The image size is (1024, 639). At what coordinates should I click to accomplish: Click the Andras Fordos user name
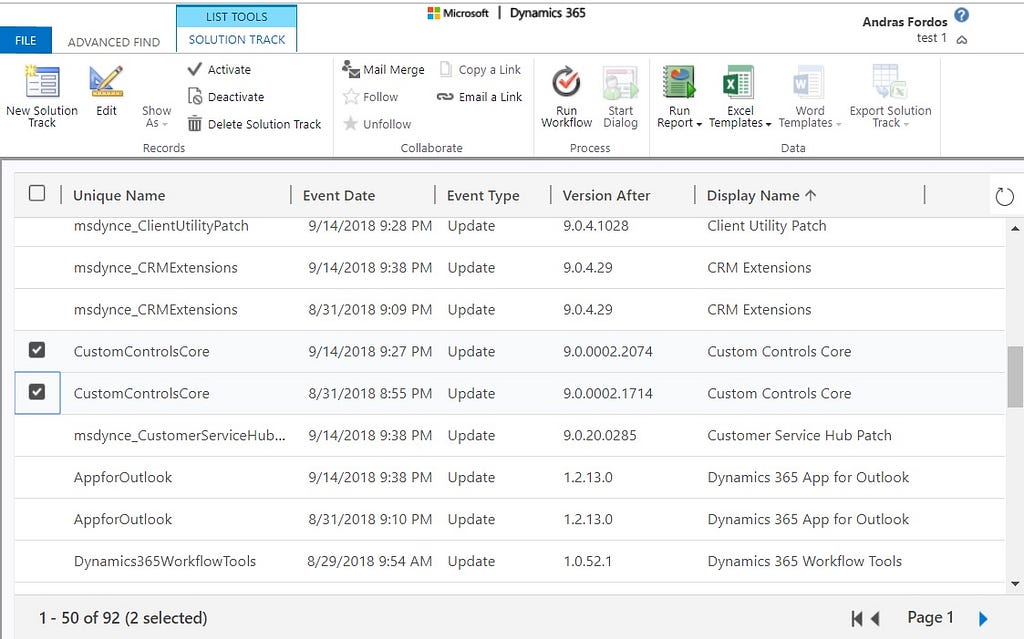904,22
